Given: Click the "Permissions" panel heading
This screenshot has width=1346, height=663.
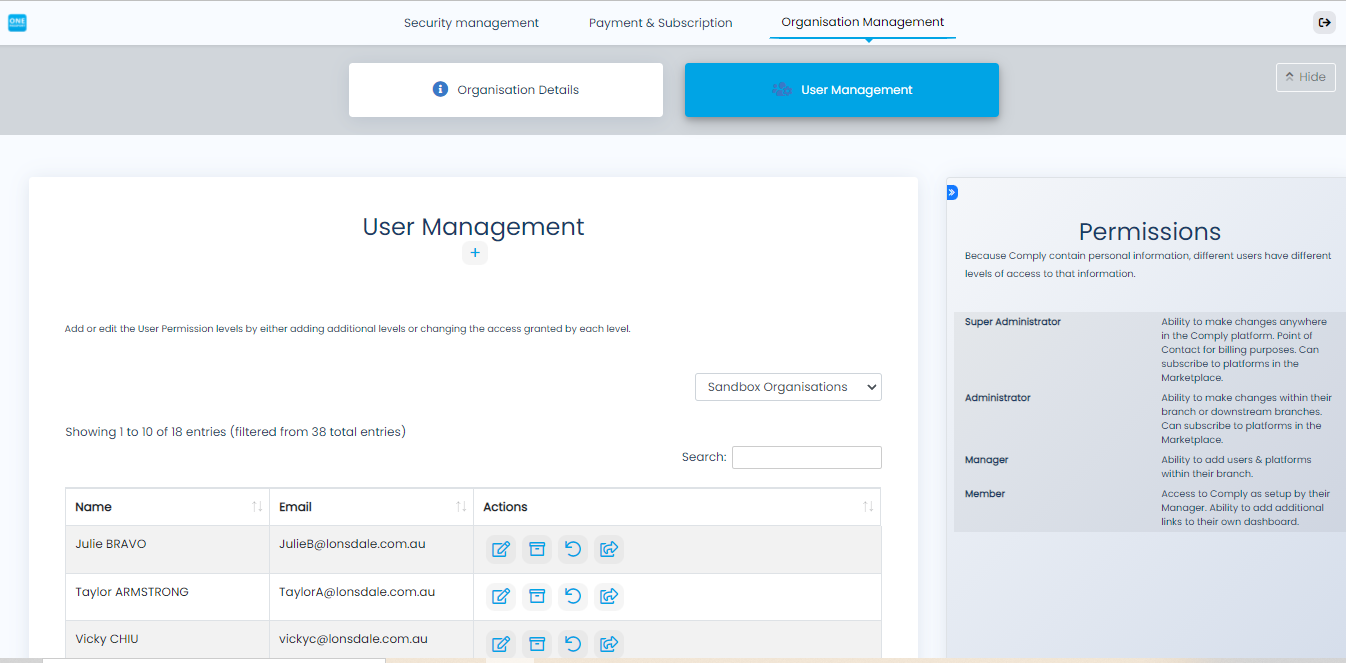Looking at the screenshot, I should pyautogui.click(x=1150, y=232).
